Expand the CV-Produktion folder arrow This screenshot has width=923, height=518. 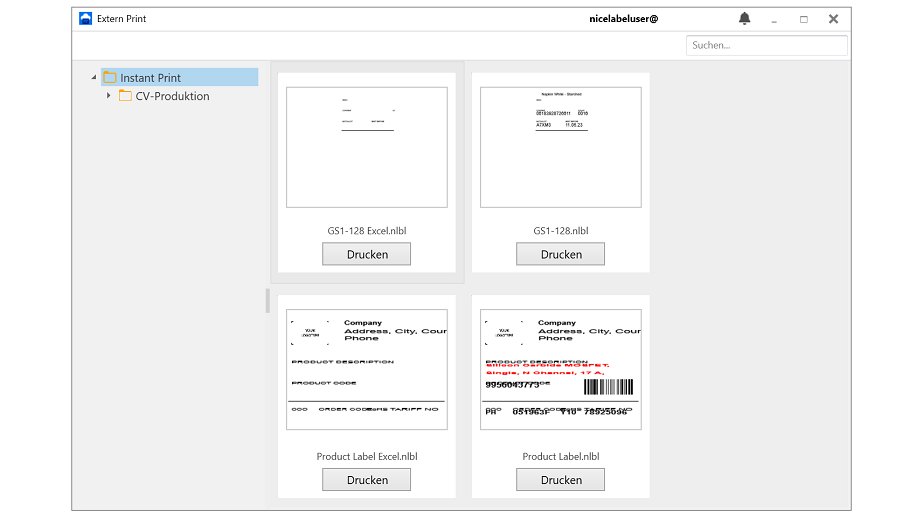pos(108,97)
